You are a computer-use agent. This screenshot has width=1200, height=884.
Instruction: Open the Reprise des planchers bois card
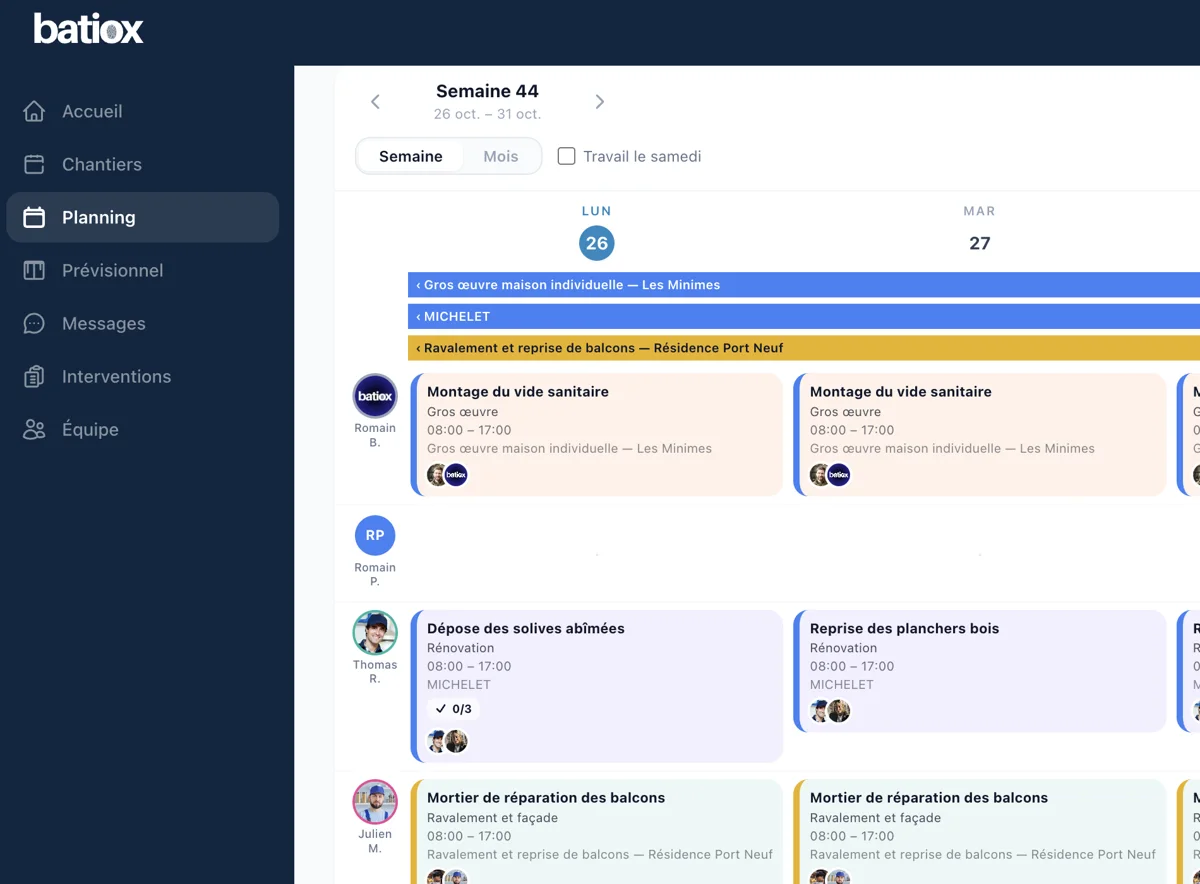980,671
